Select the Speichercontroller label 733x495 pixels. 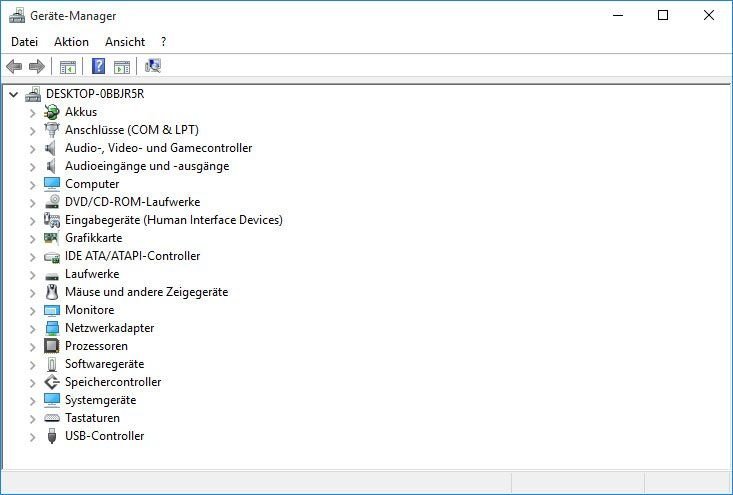coord(113,382)
